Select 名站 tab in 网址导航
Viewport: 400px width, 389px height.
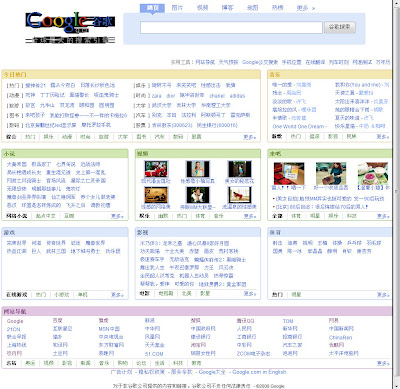[11, 363]
